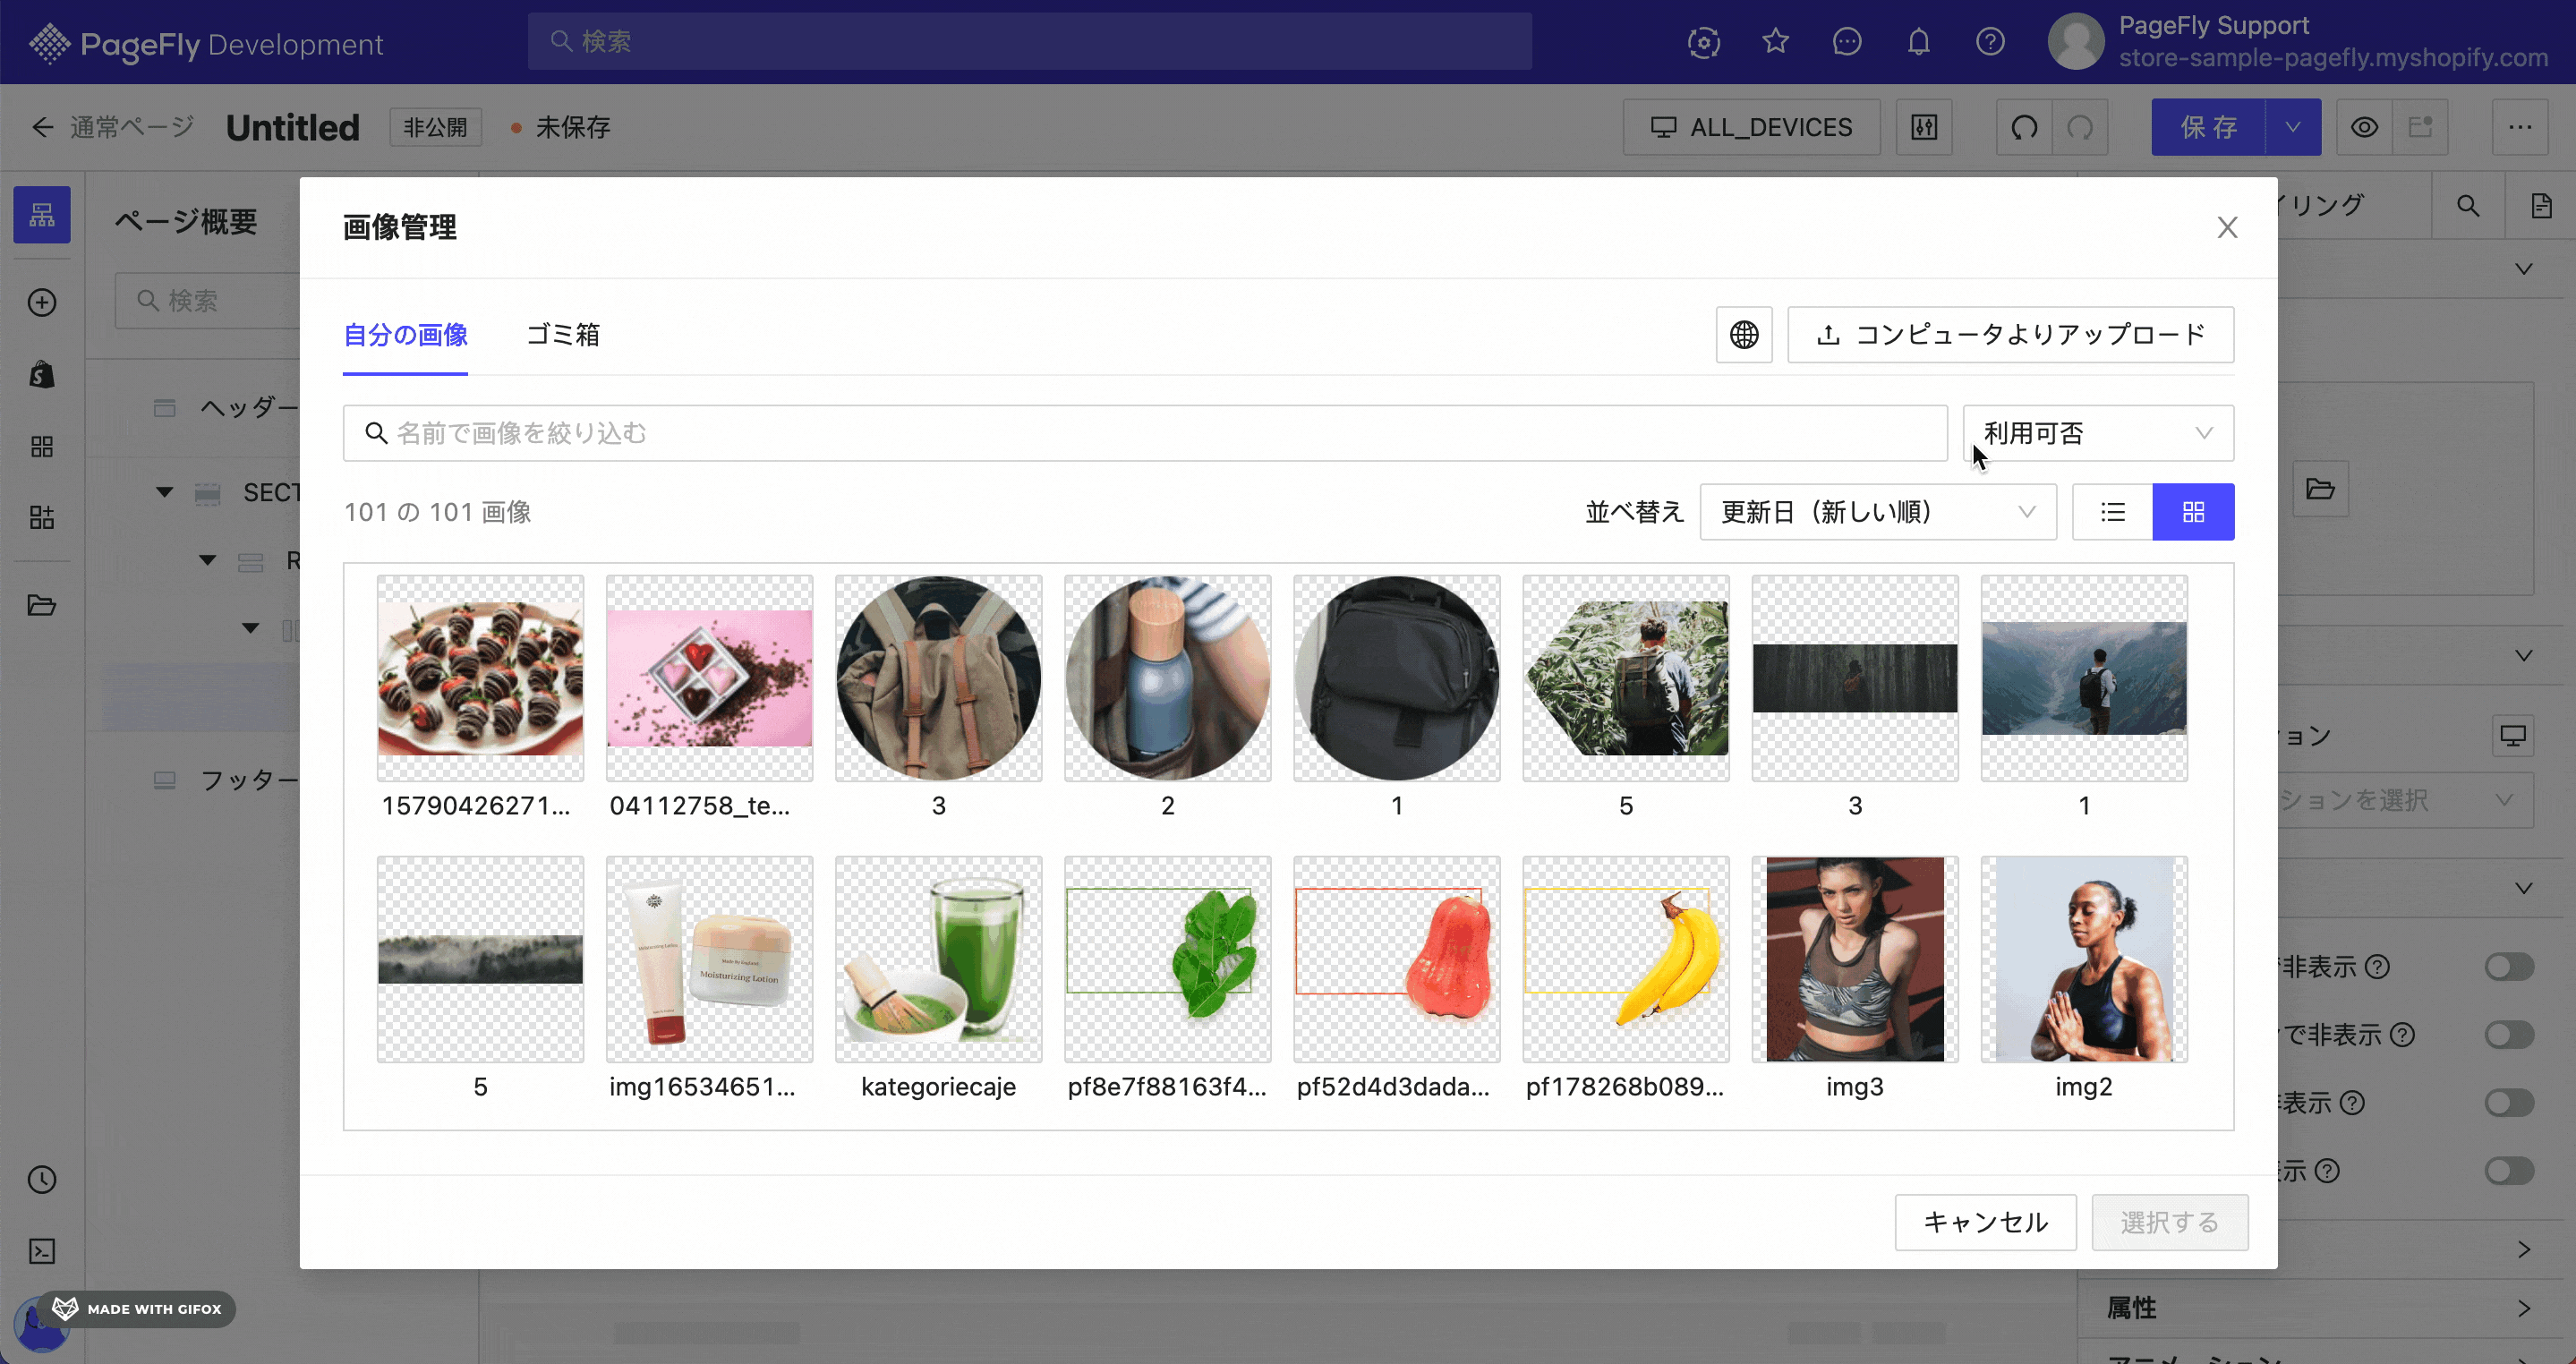The height and width of the screenshot is (1364, 2576).
Task: Open the help question mark icon in header
Action: 1990,41
